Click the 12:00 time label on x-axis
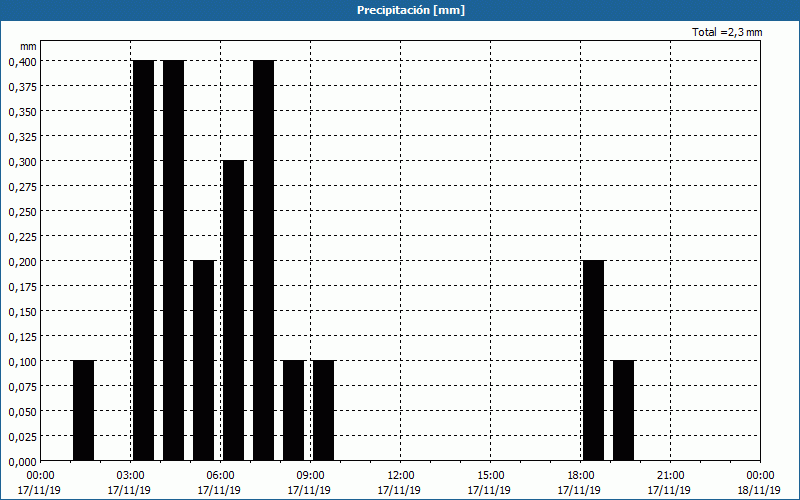This screenshot has width=800, height=500. point(401,476)
